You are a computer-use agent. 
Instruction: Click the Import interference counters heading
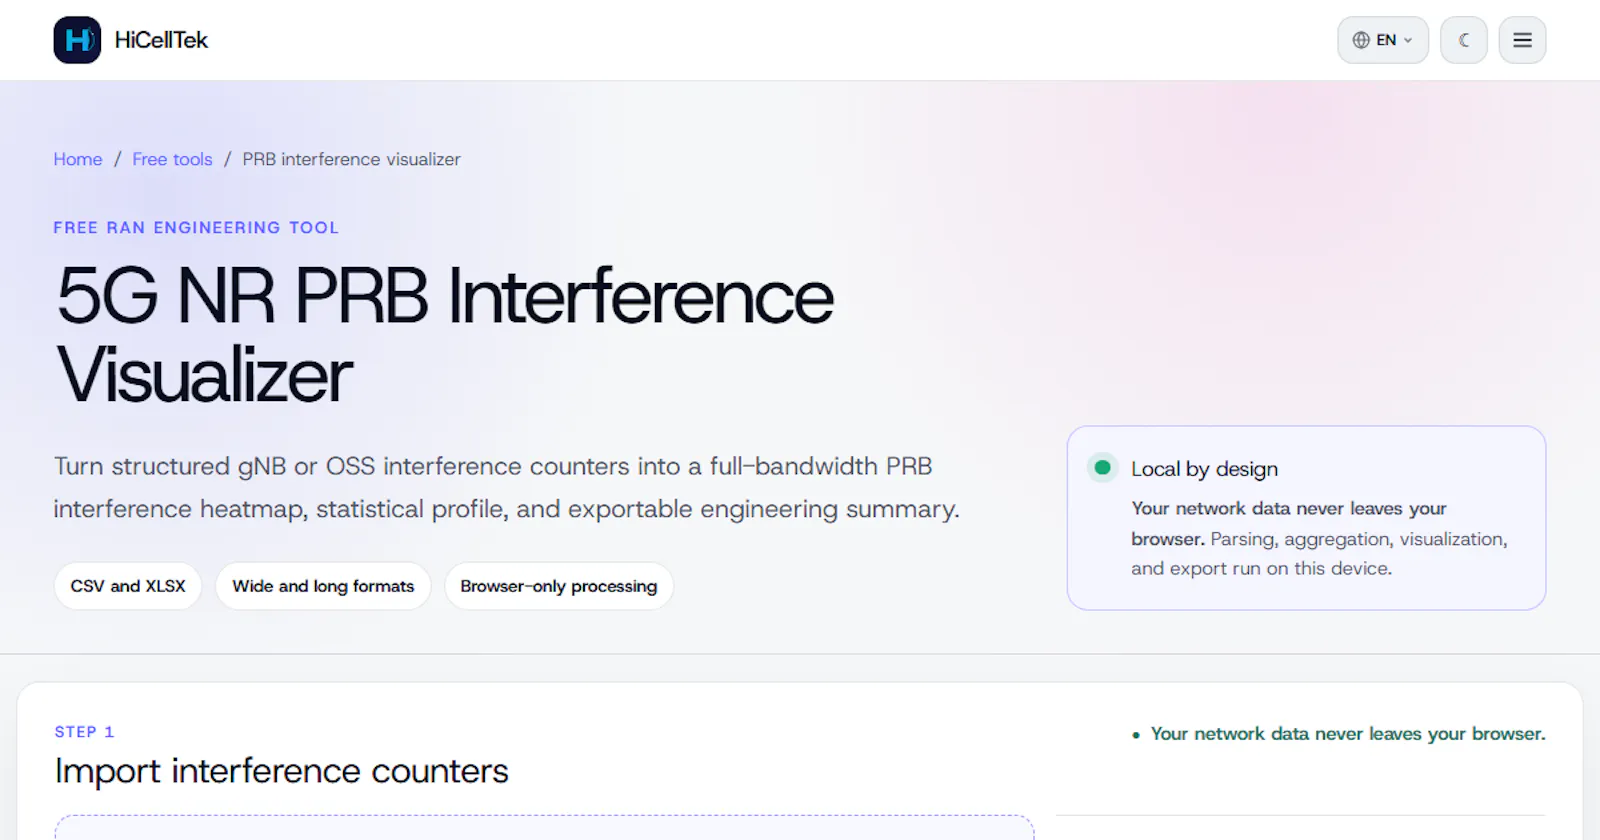[282, 771]
